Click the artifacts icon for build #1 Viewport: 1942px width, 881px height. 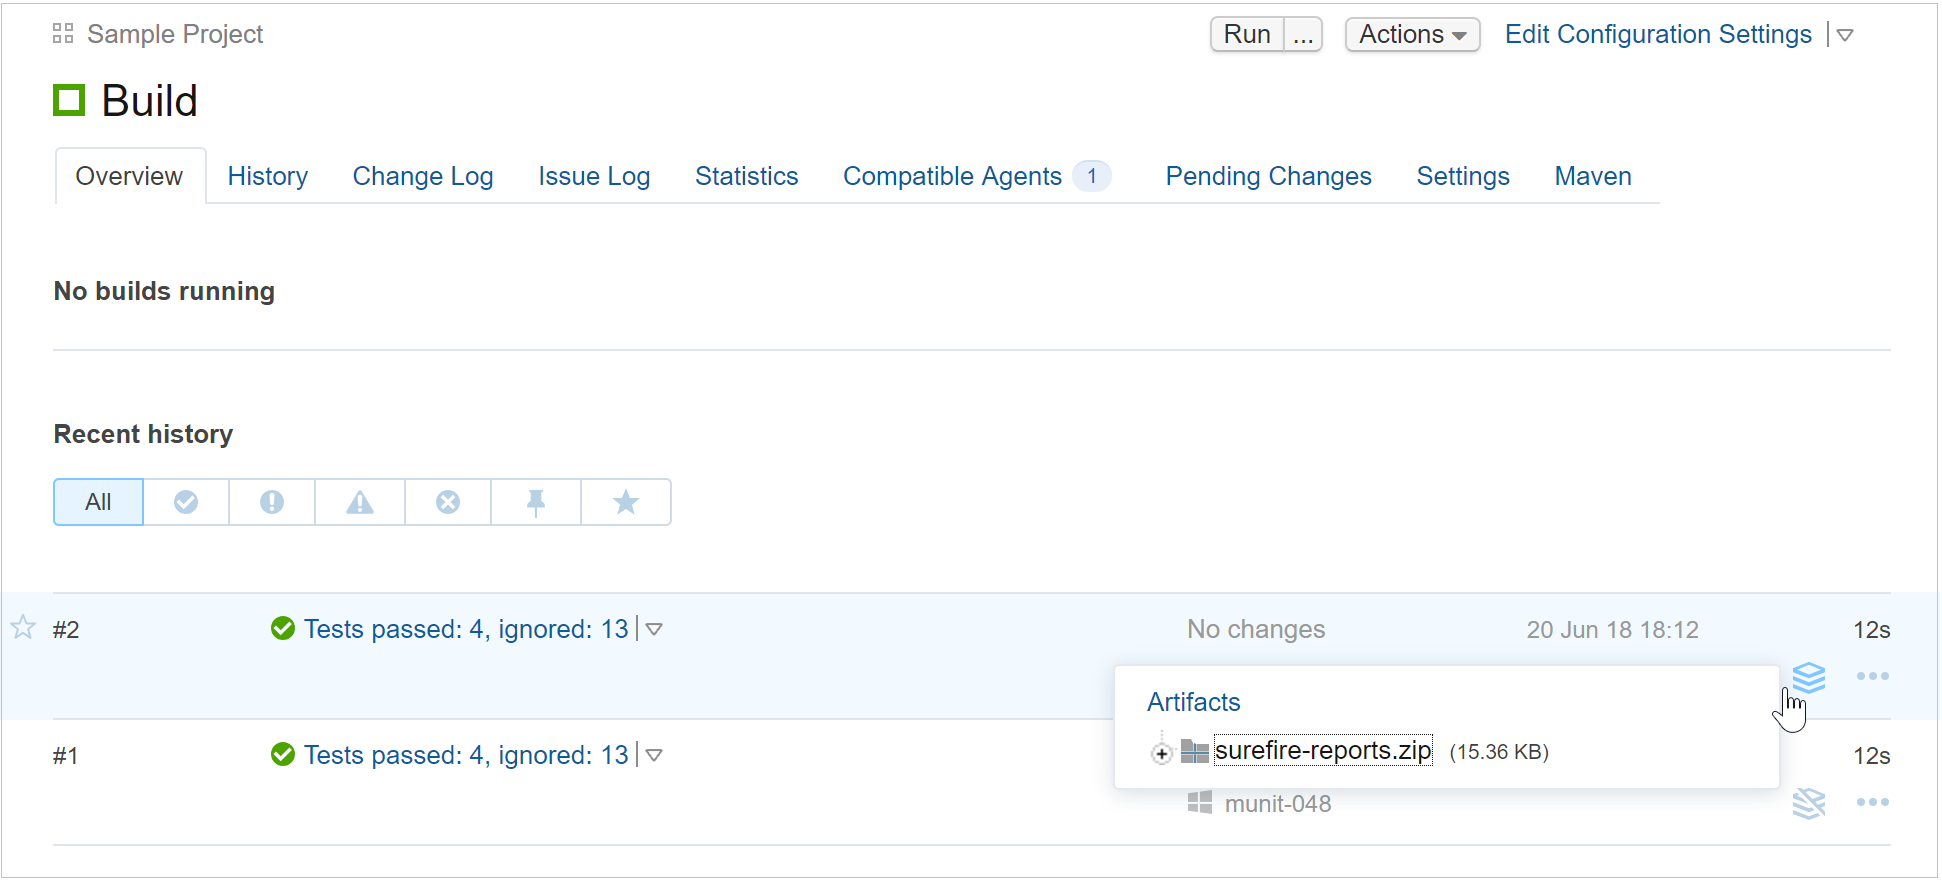click(1808, 803)
